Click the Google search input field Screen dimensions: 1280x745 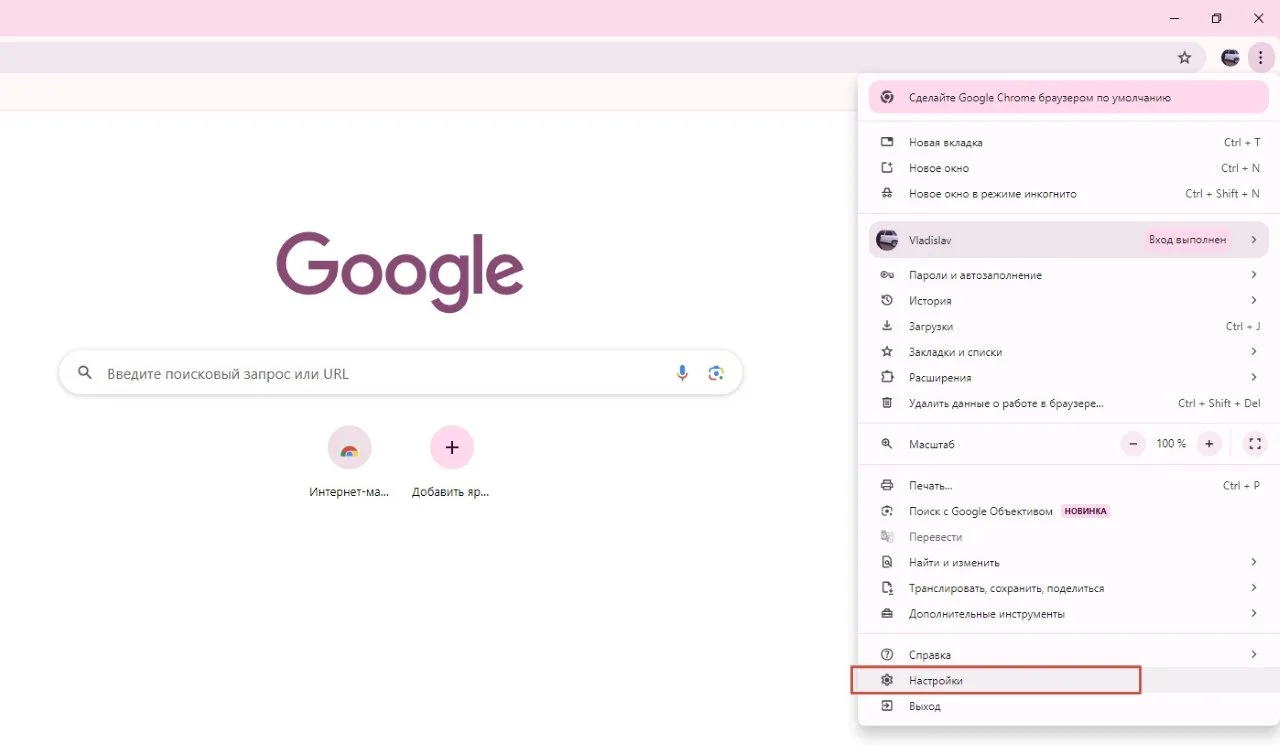(x=400, y=373)
